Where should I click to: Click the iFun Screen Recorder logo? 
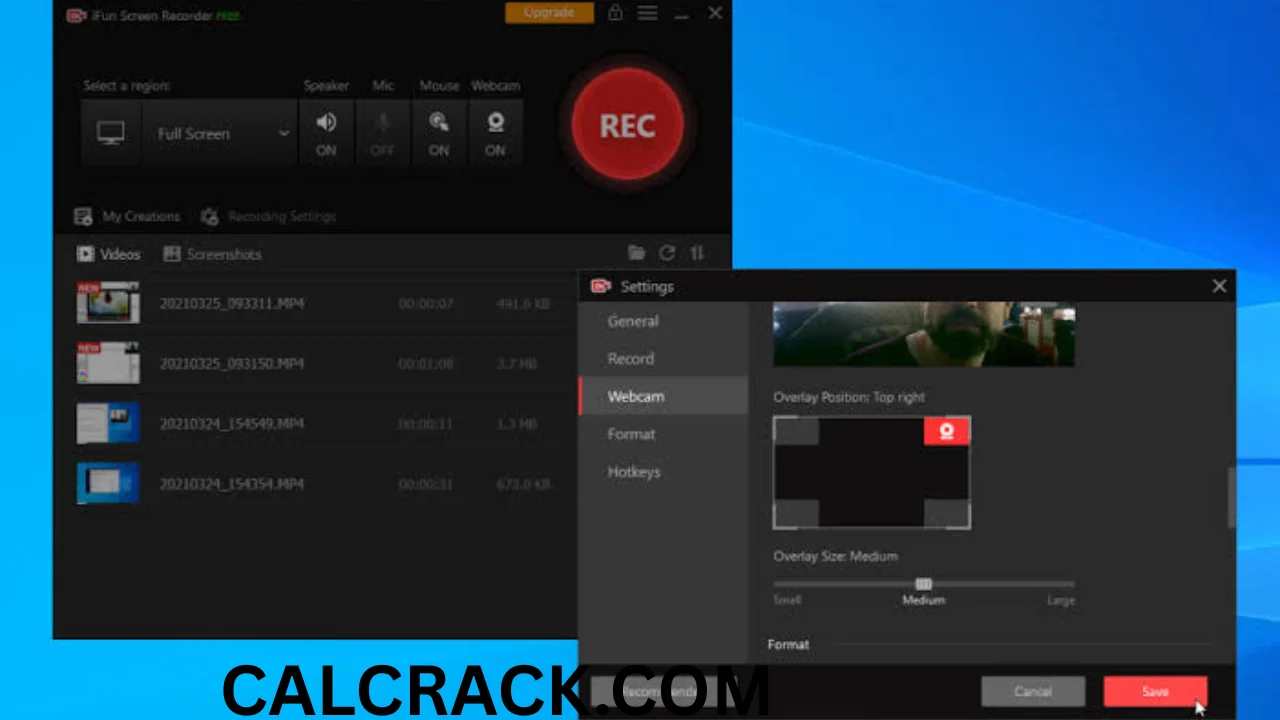[x=75, y=15]
